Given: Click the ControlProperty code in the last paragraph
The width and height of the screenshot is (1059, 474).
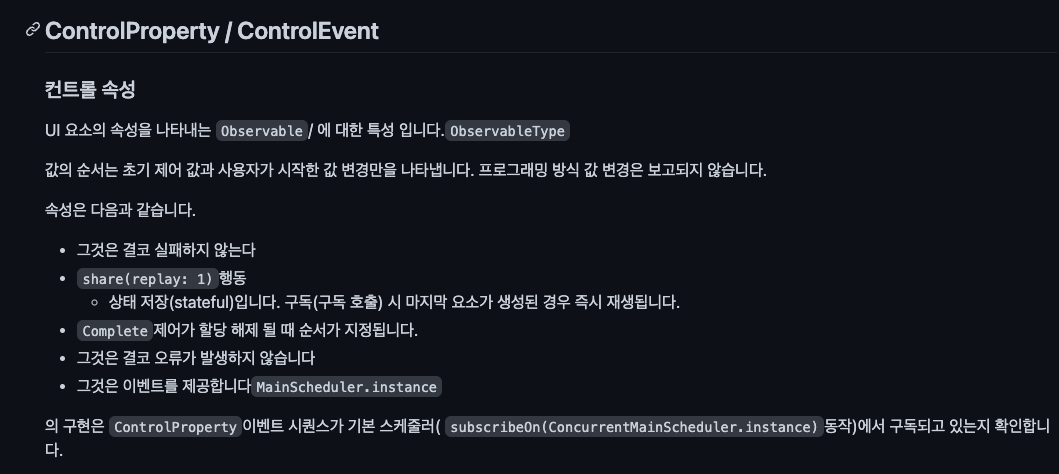Looking at the screenshot, I should [175, 427].
